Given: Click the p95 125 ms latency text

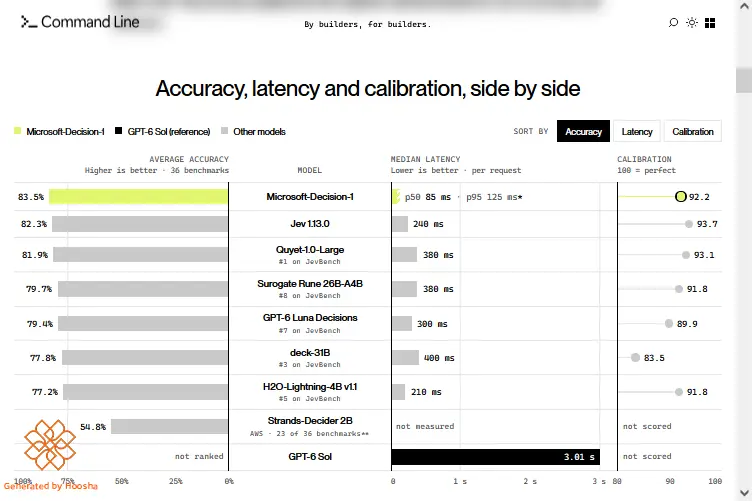Looking at the screenshot, I should (494, 197).
